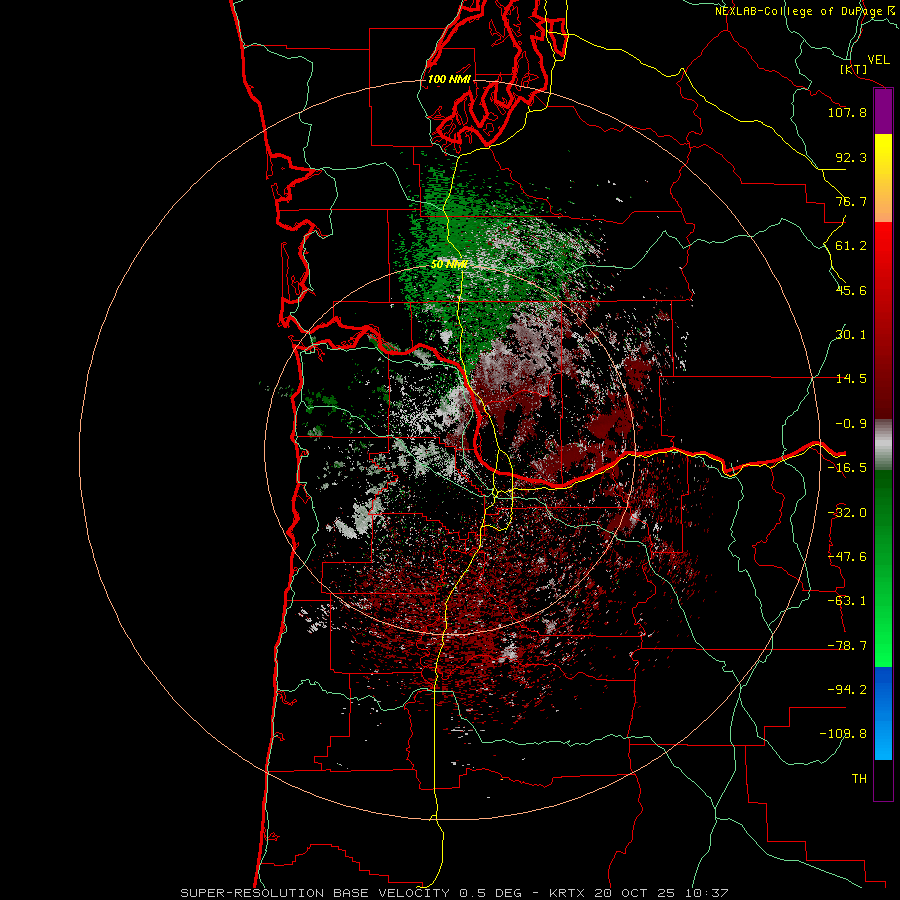Click the Super-Resolution Base Velocity caption

tap(455, 893)
